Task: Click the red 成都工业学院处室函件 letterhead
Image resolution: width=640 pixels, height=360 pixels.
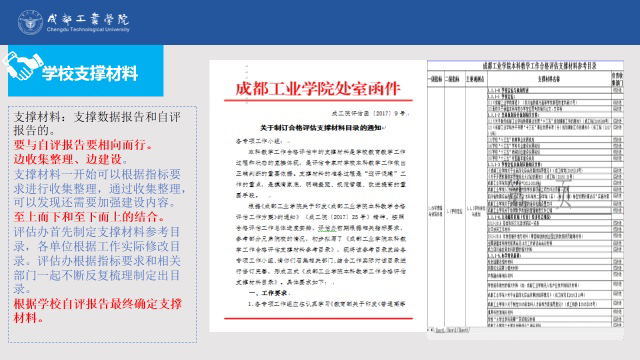Action: tap(318, 89)
